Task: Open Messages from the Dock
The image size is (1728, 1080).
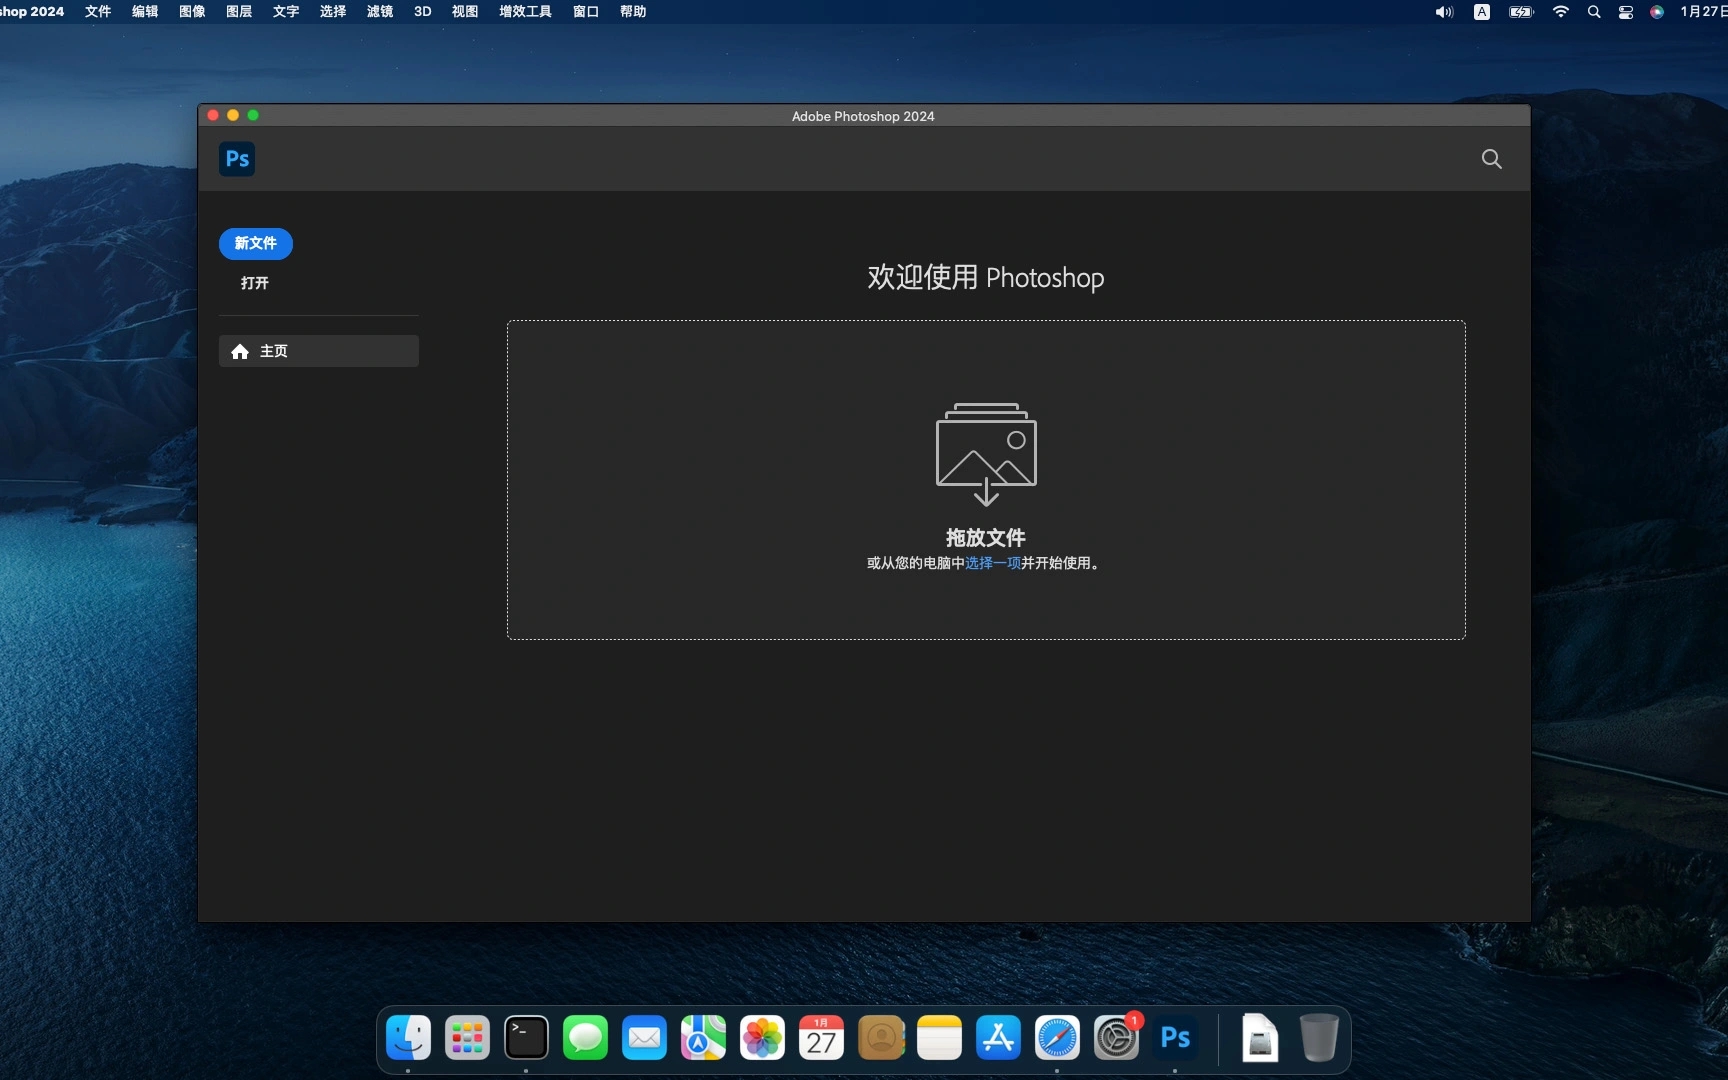Action: tap(585, 1038)
